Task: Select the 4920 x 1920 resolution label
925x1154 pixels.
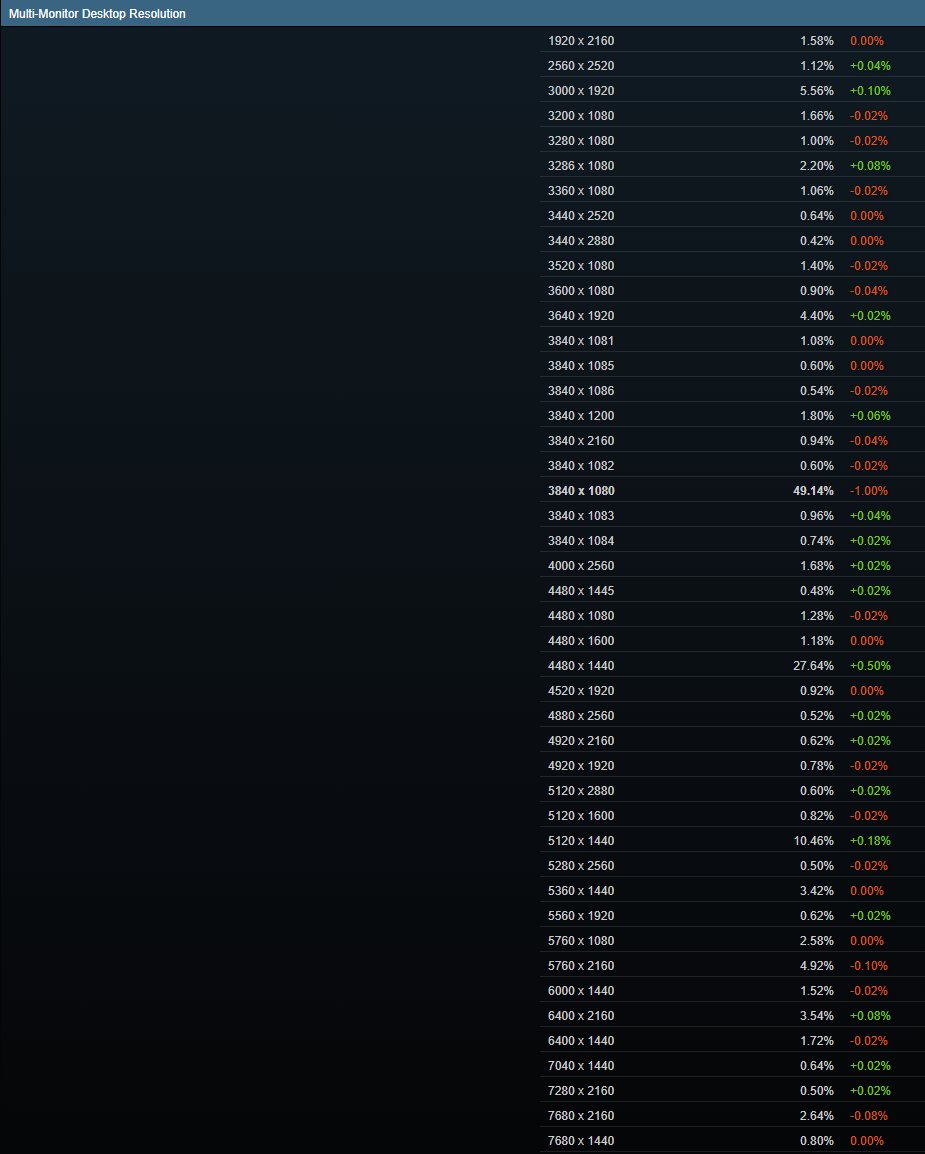Action: click(x=581, y=766)
